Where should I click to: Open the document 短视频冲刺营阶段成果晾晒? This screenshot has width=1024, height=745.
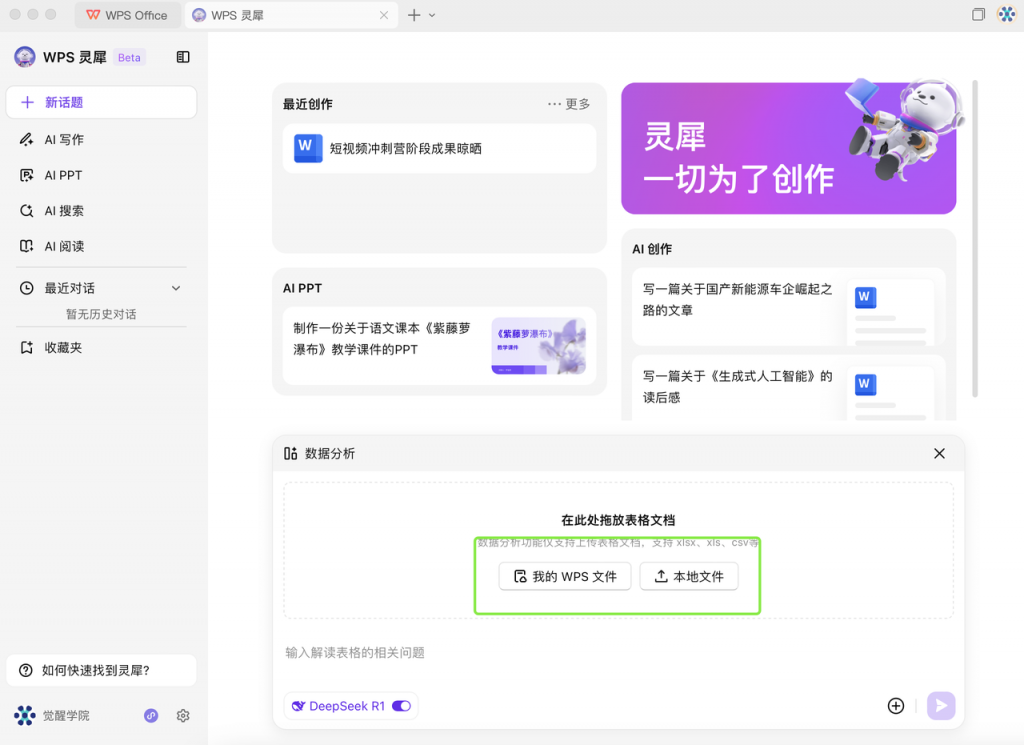440,148
